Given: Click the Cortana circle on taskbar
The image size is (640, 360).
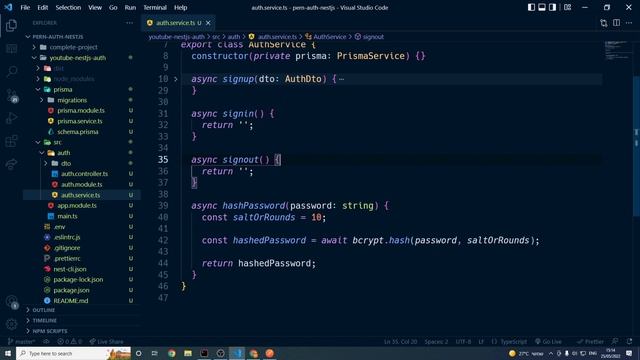Looking at the screenshot, I should tap(139, 353).
